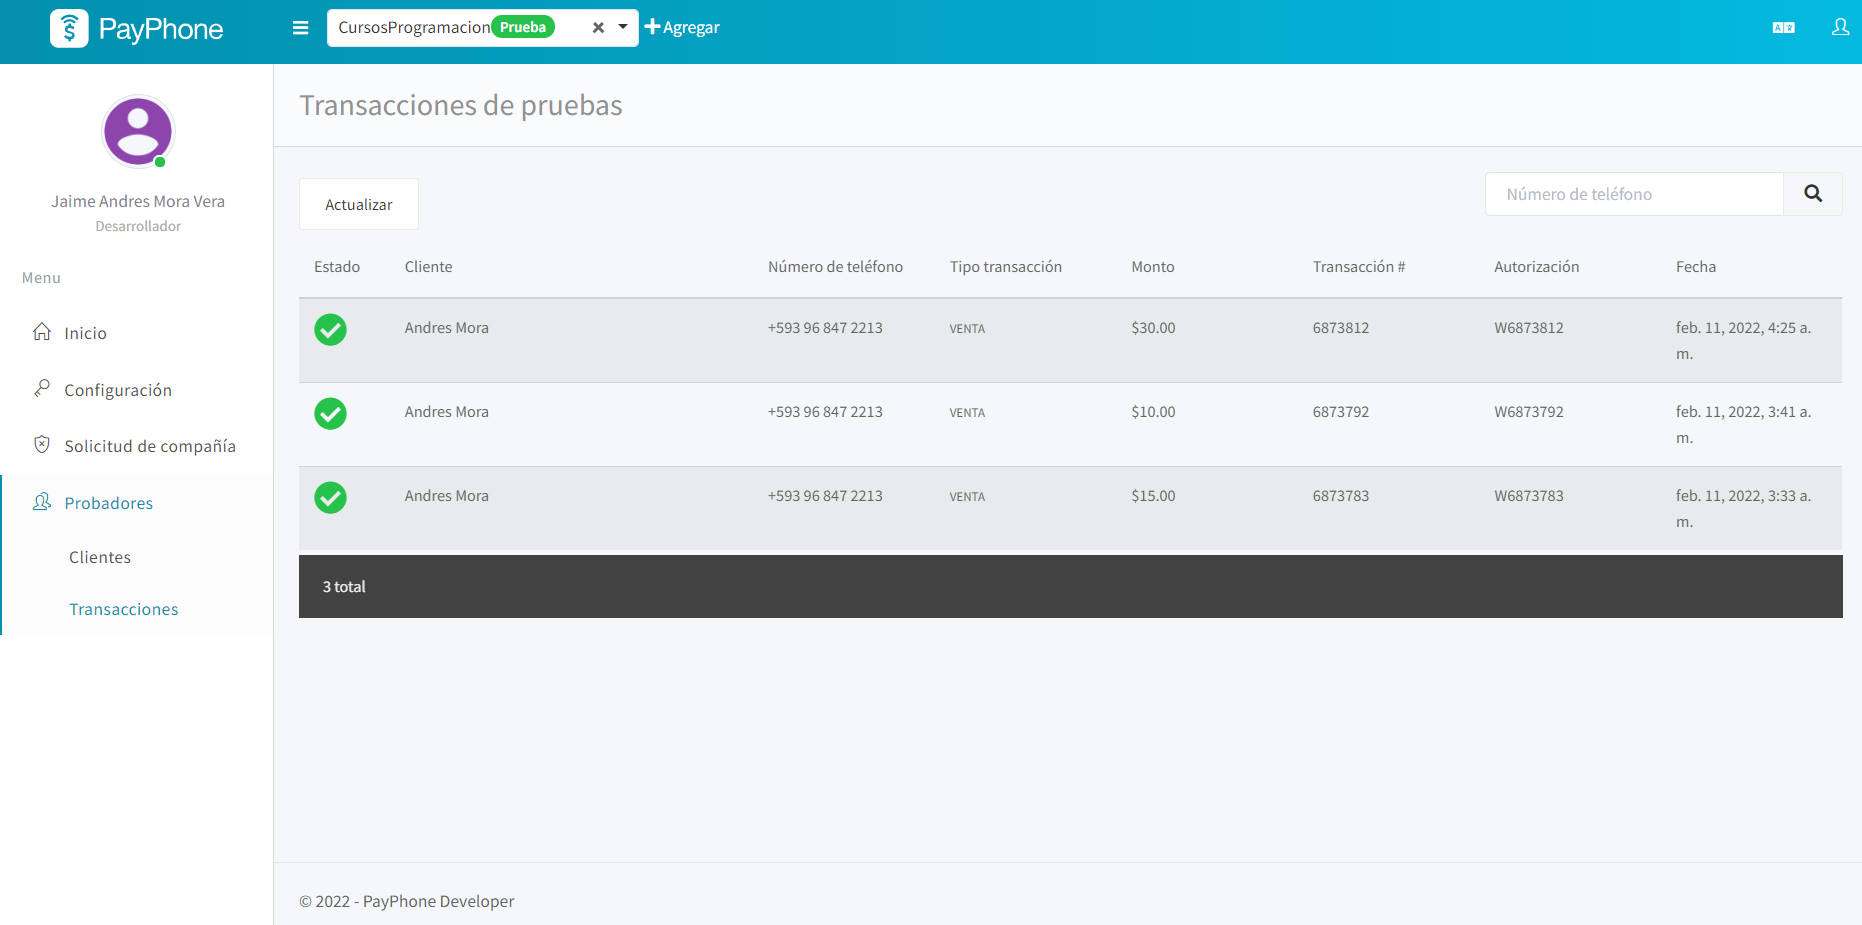Collapse the Probadores menu section
The image size is (1862, 925).
[109, 503]
